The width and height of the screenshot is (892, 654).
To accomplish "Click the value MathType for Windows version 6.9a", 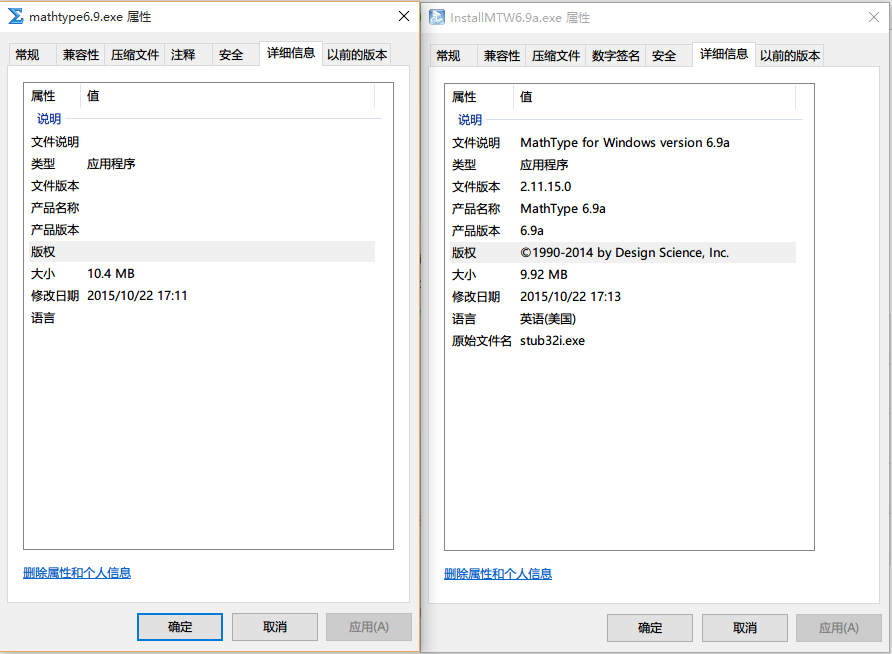I will click(x=625, y=143).
